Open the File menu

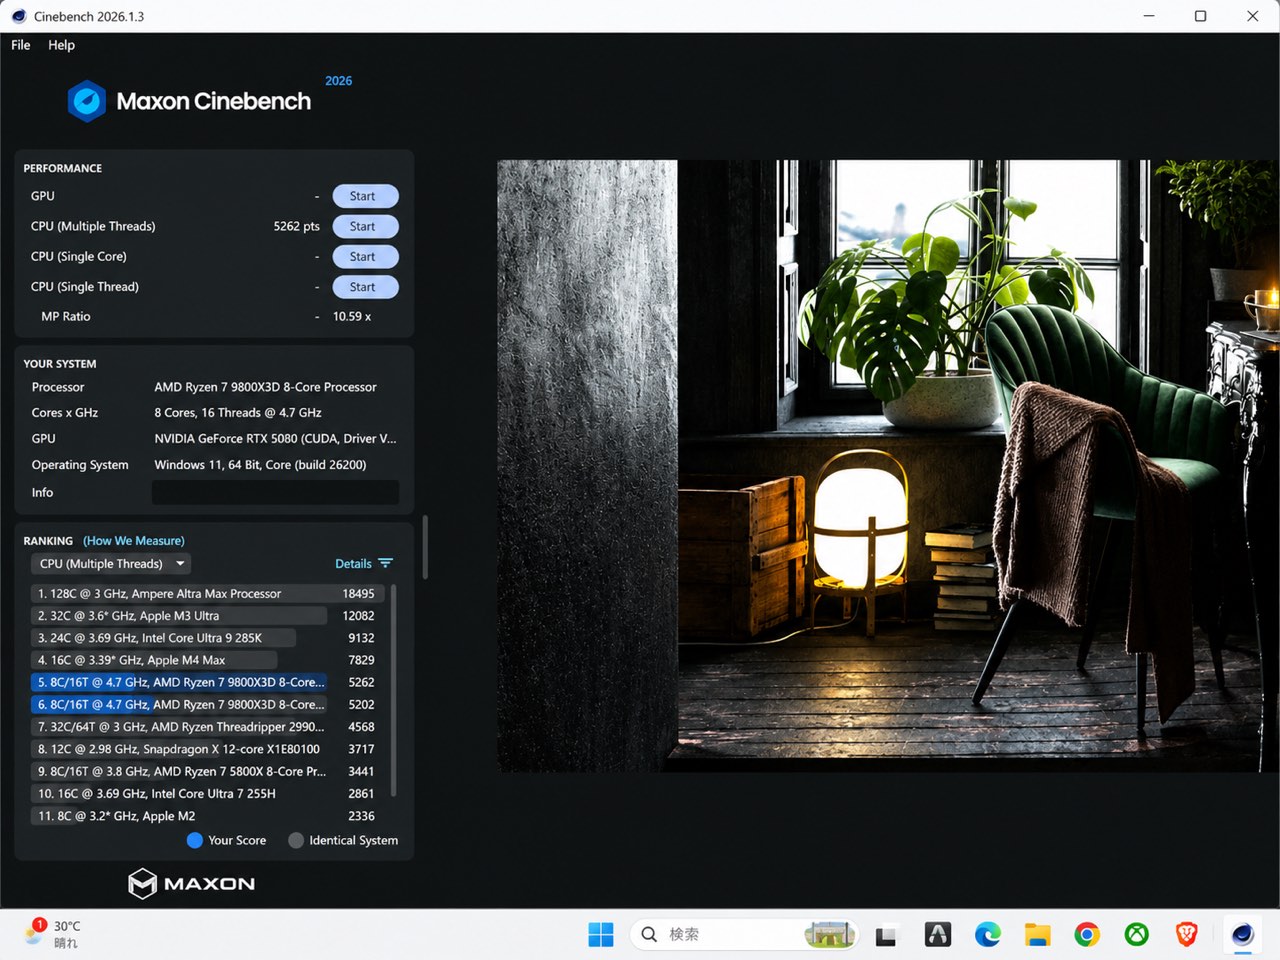pyautogui.click(x=21, y=45)
